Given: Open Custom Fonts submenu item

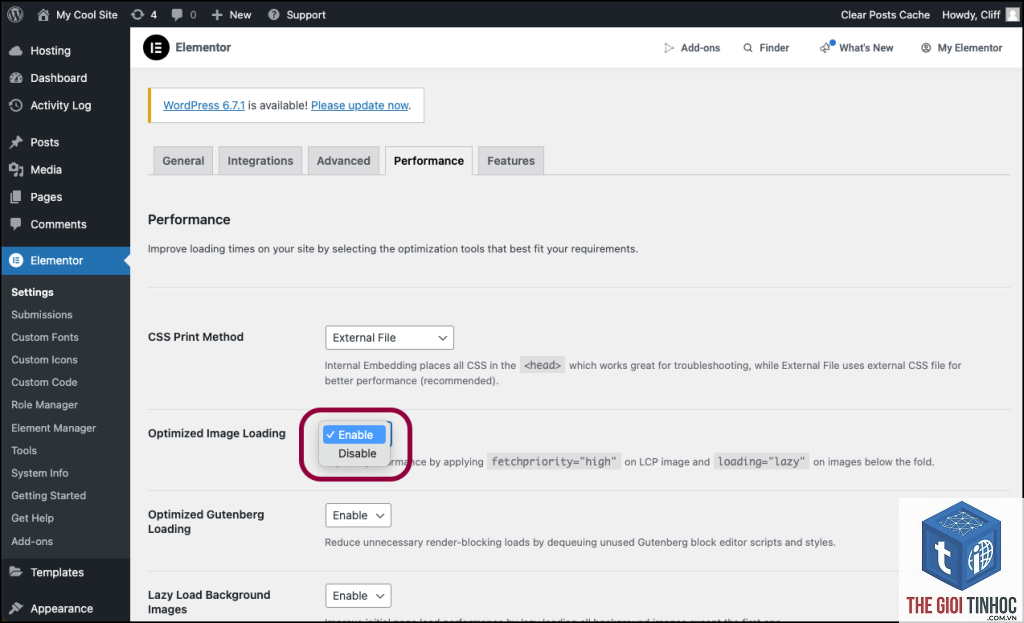Looking at the screenshot, I should click(45, 337).
